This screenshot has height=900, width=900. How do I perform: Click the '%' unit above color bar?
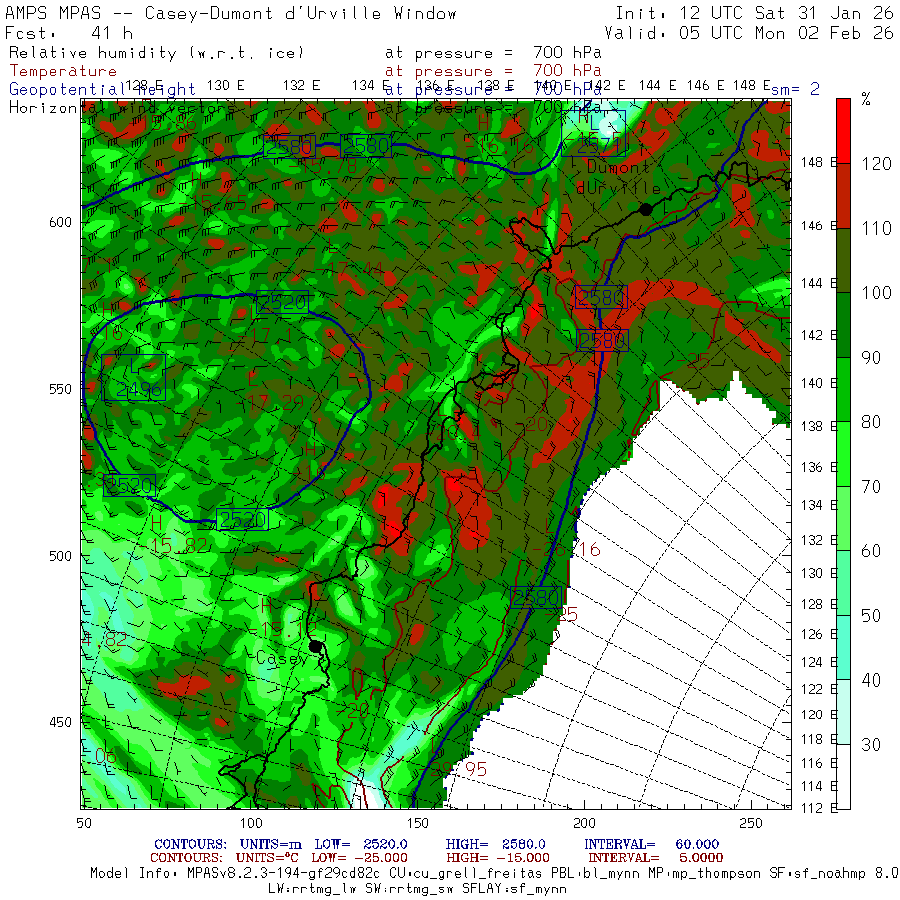click(x=866, y=100)
